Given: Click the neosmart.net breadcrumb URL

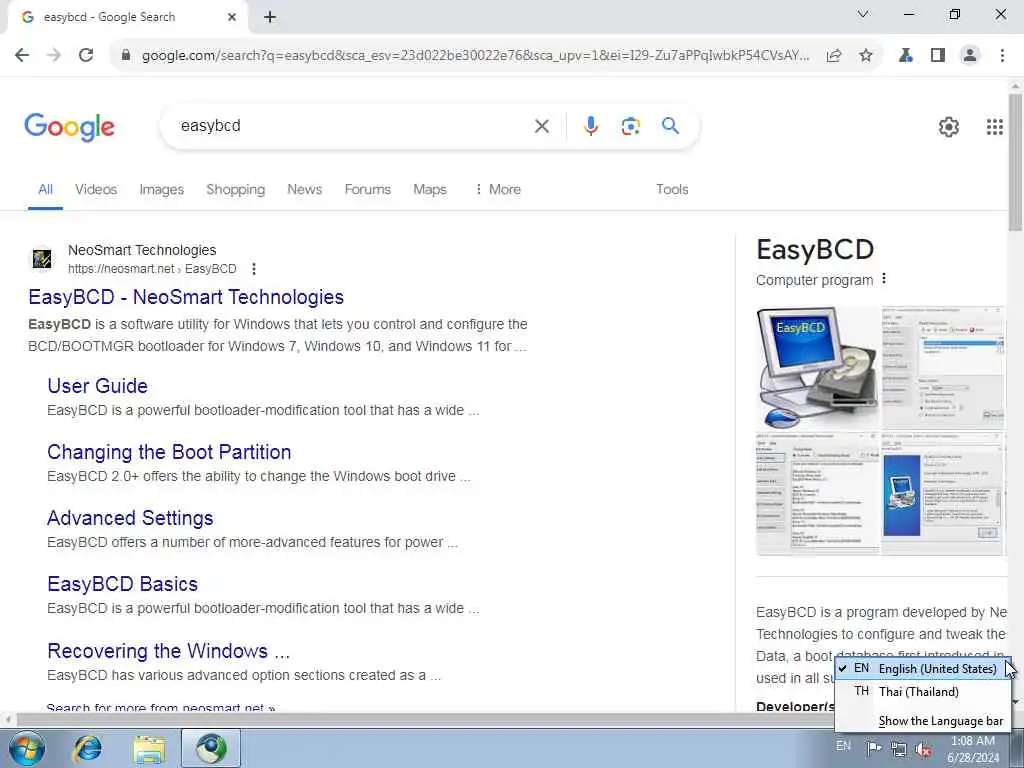Looking at the screenshot, I should pyautogui.click(x=152, y=268).
